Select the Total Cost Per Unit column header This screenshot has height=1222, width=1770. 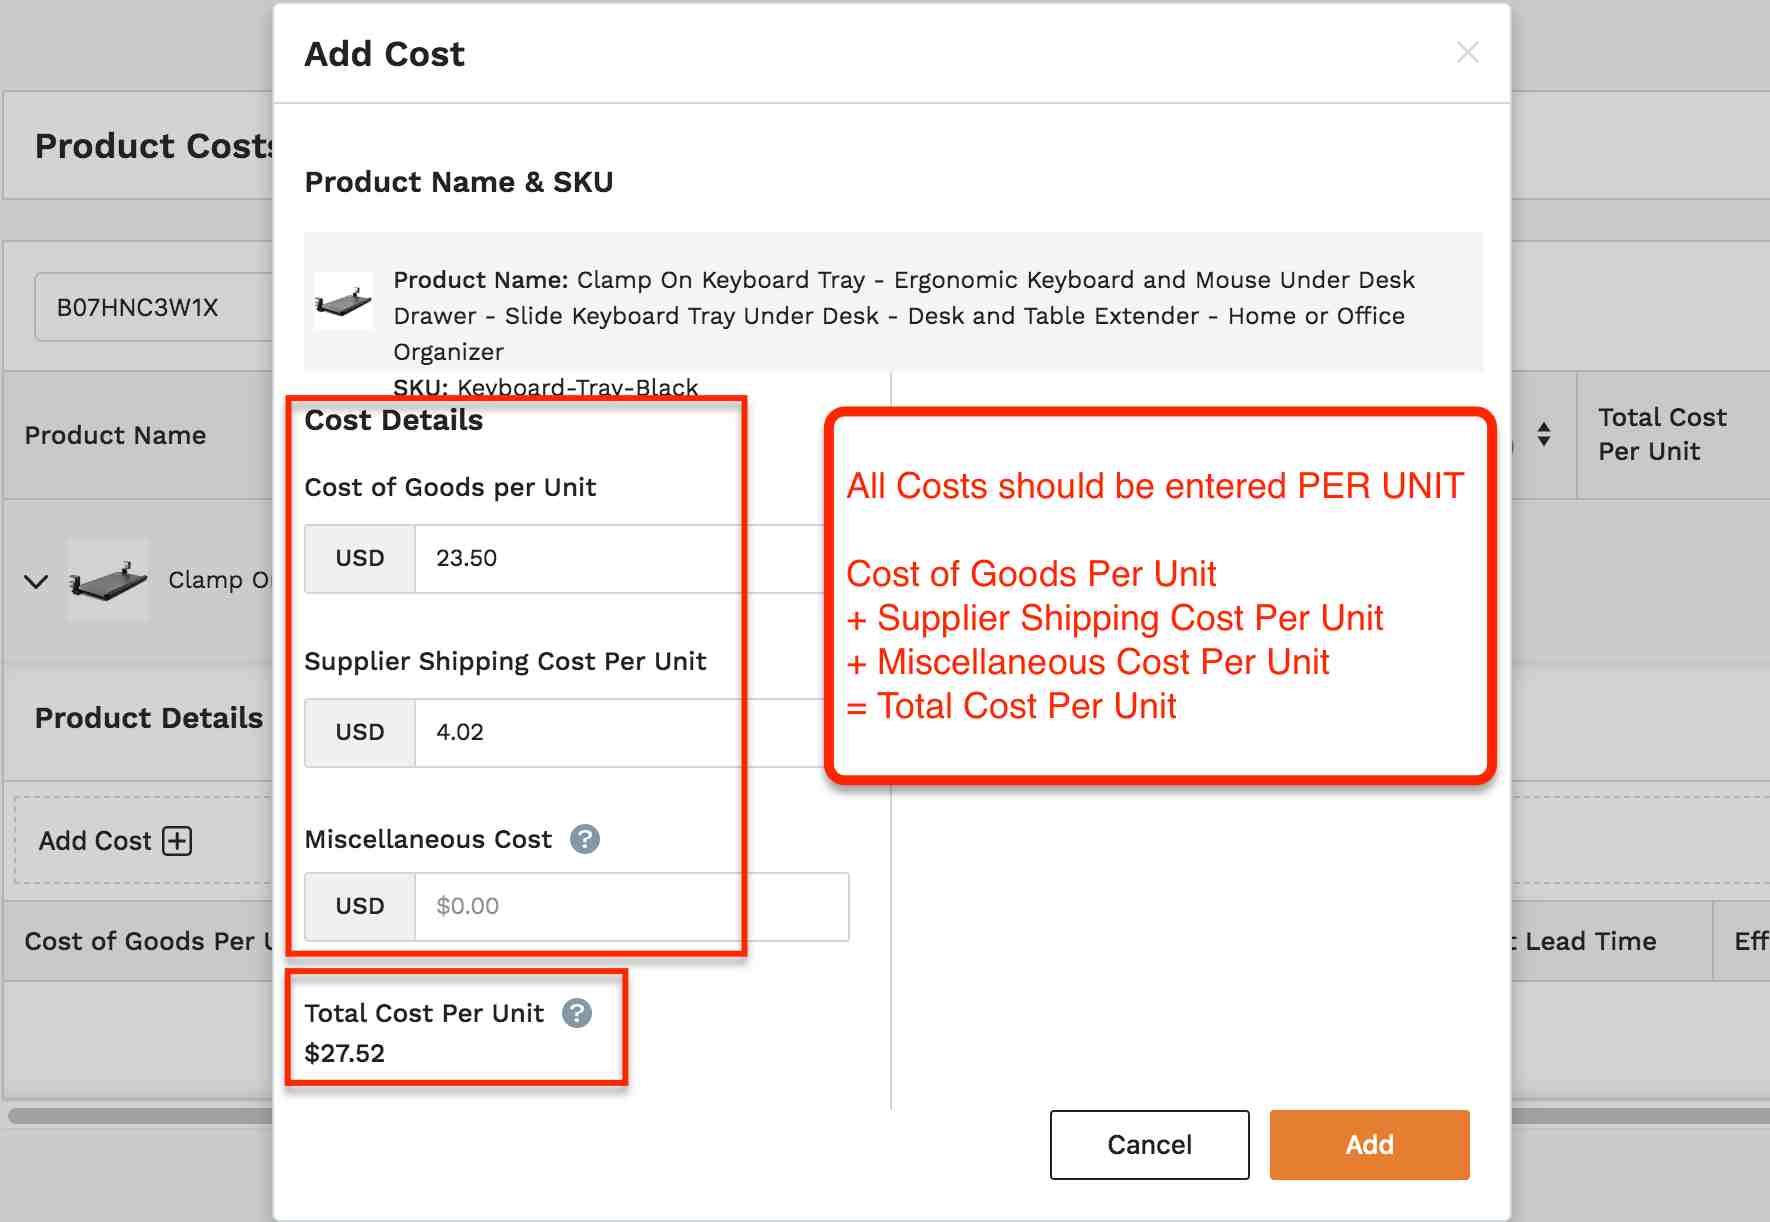[1662, 434]
